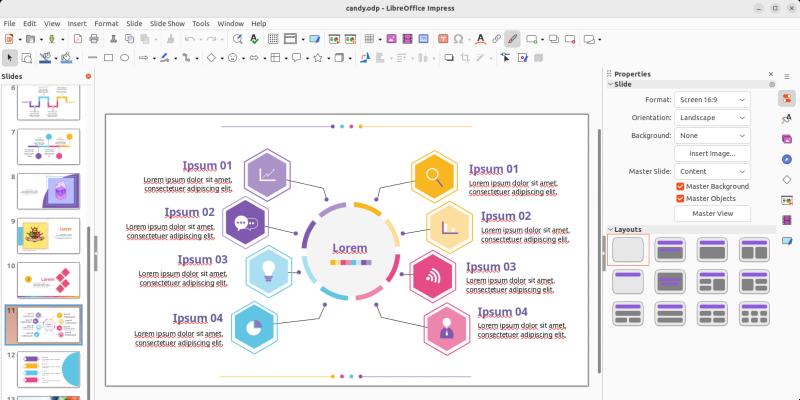Select the Rectangle shape tool
Viewport: 800px width, 400px height.
(108, 58)
